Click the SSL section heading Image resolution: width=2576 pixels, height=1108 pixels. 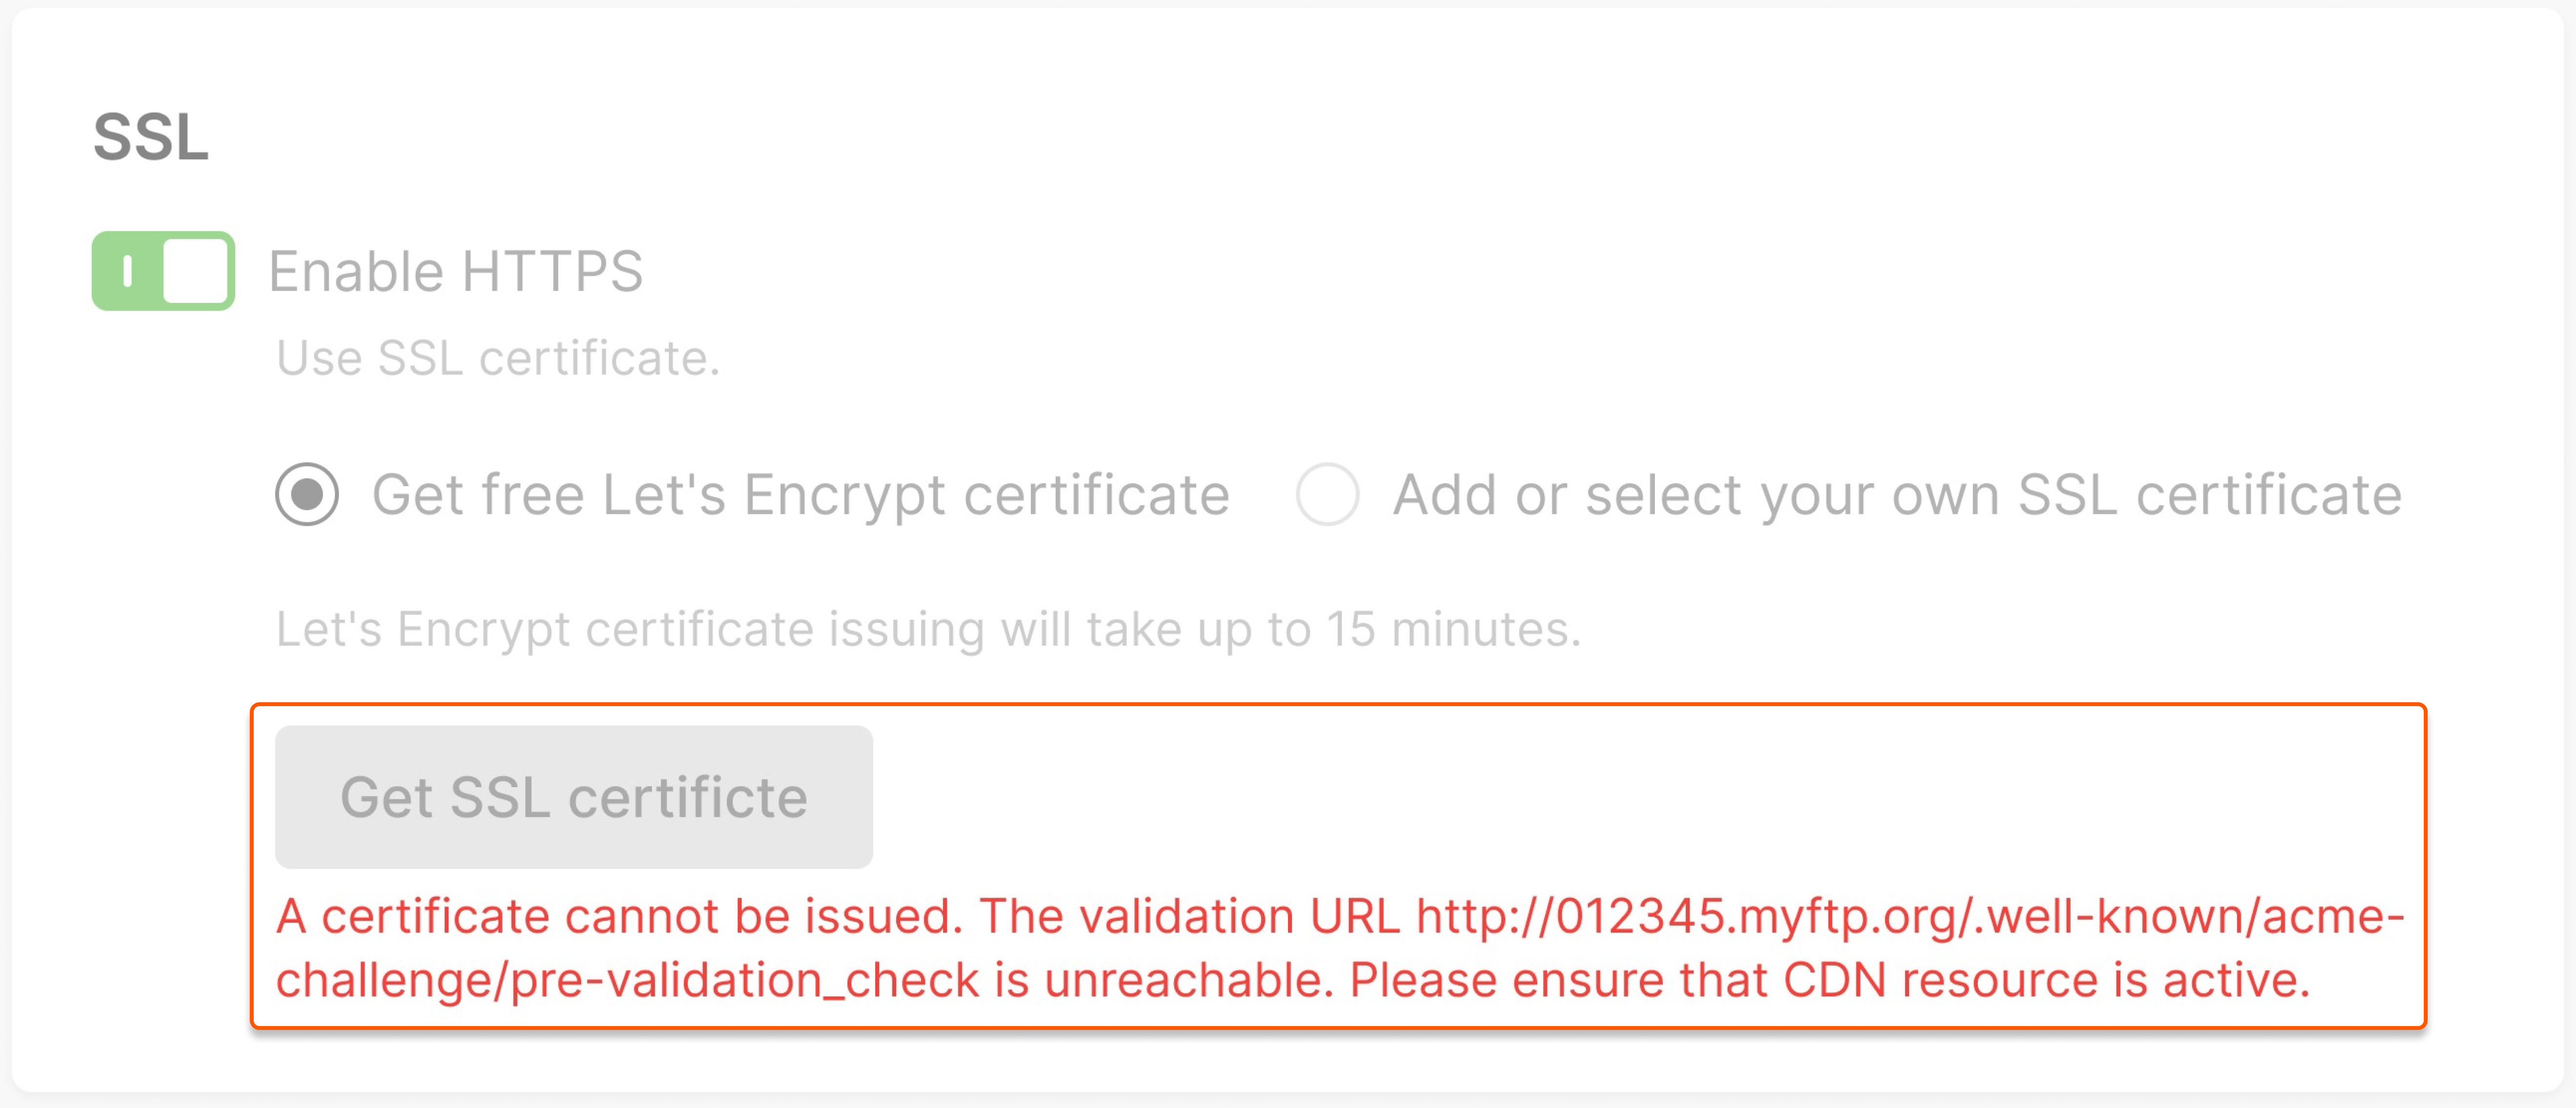pos(151,137)
